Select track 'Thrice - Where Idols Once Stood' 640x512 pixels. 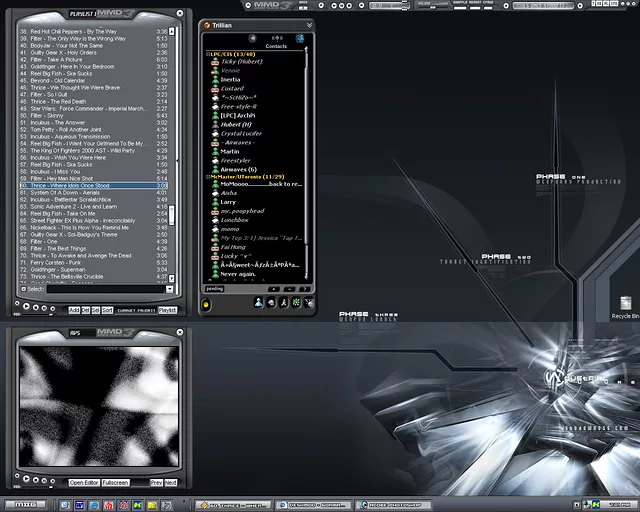(93, 185)
